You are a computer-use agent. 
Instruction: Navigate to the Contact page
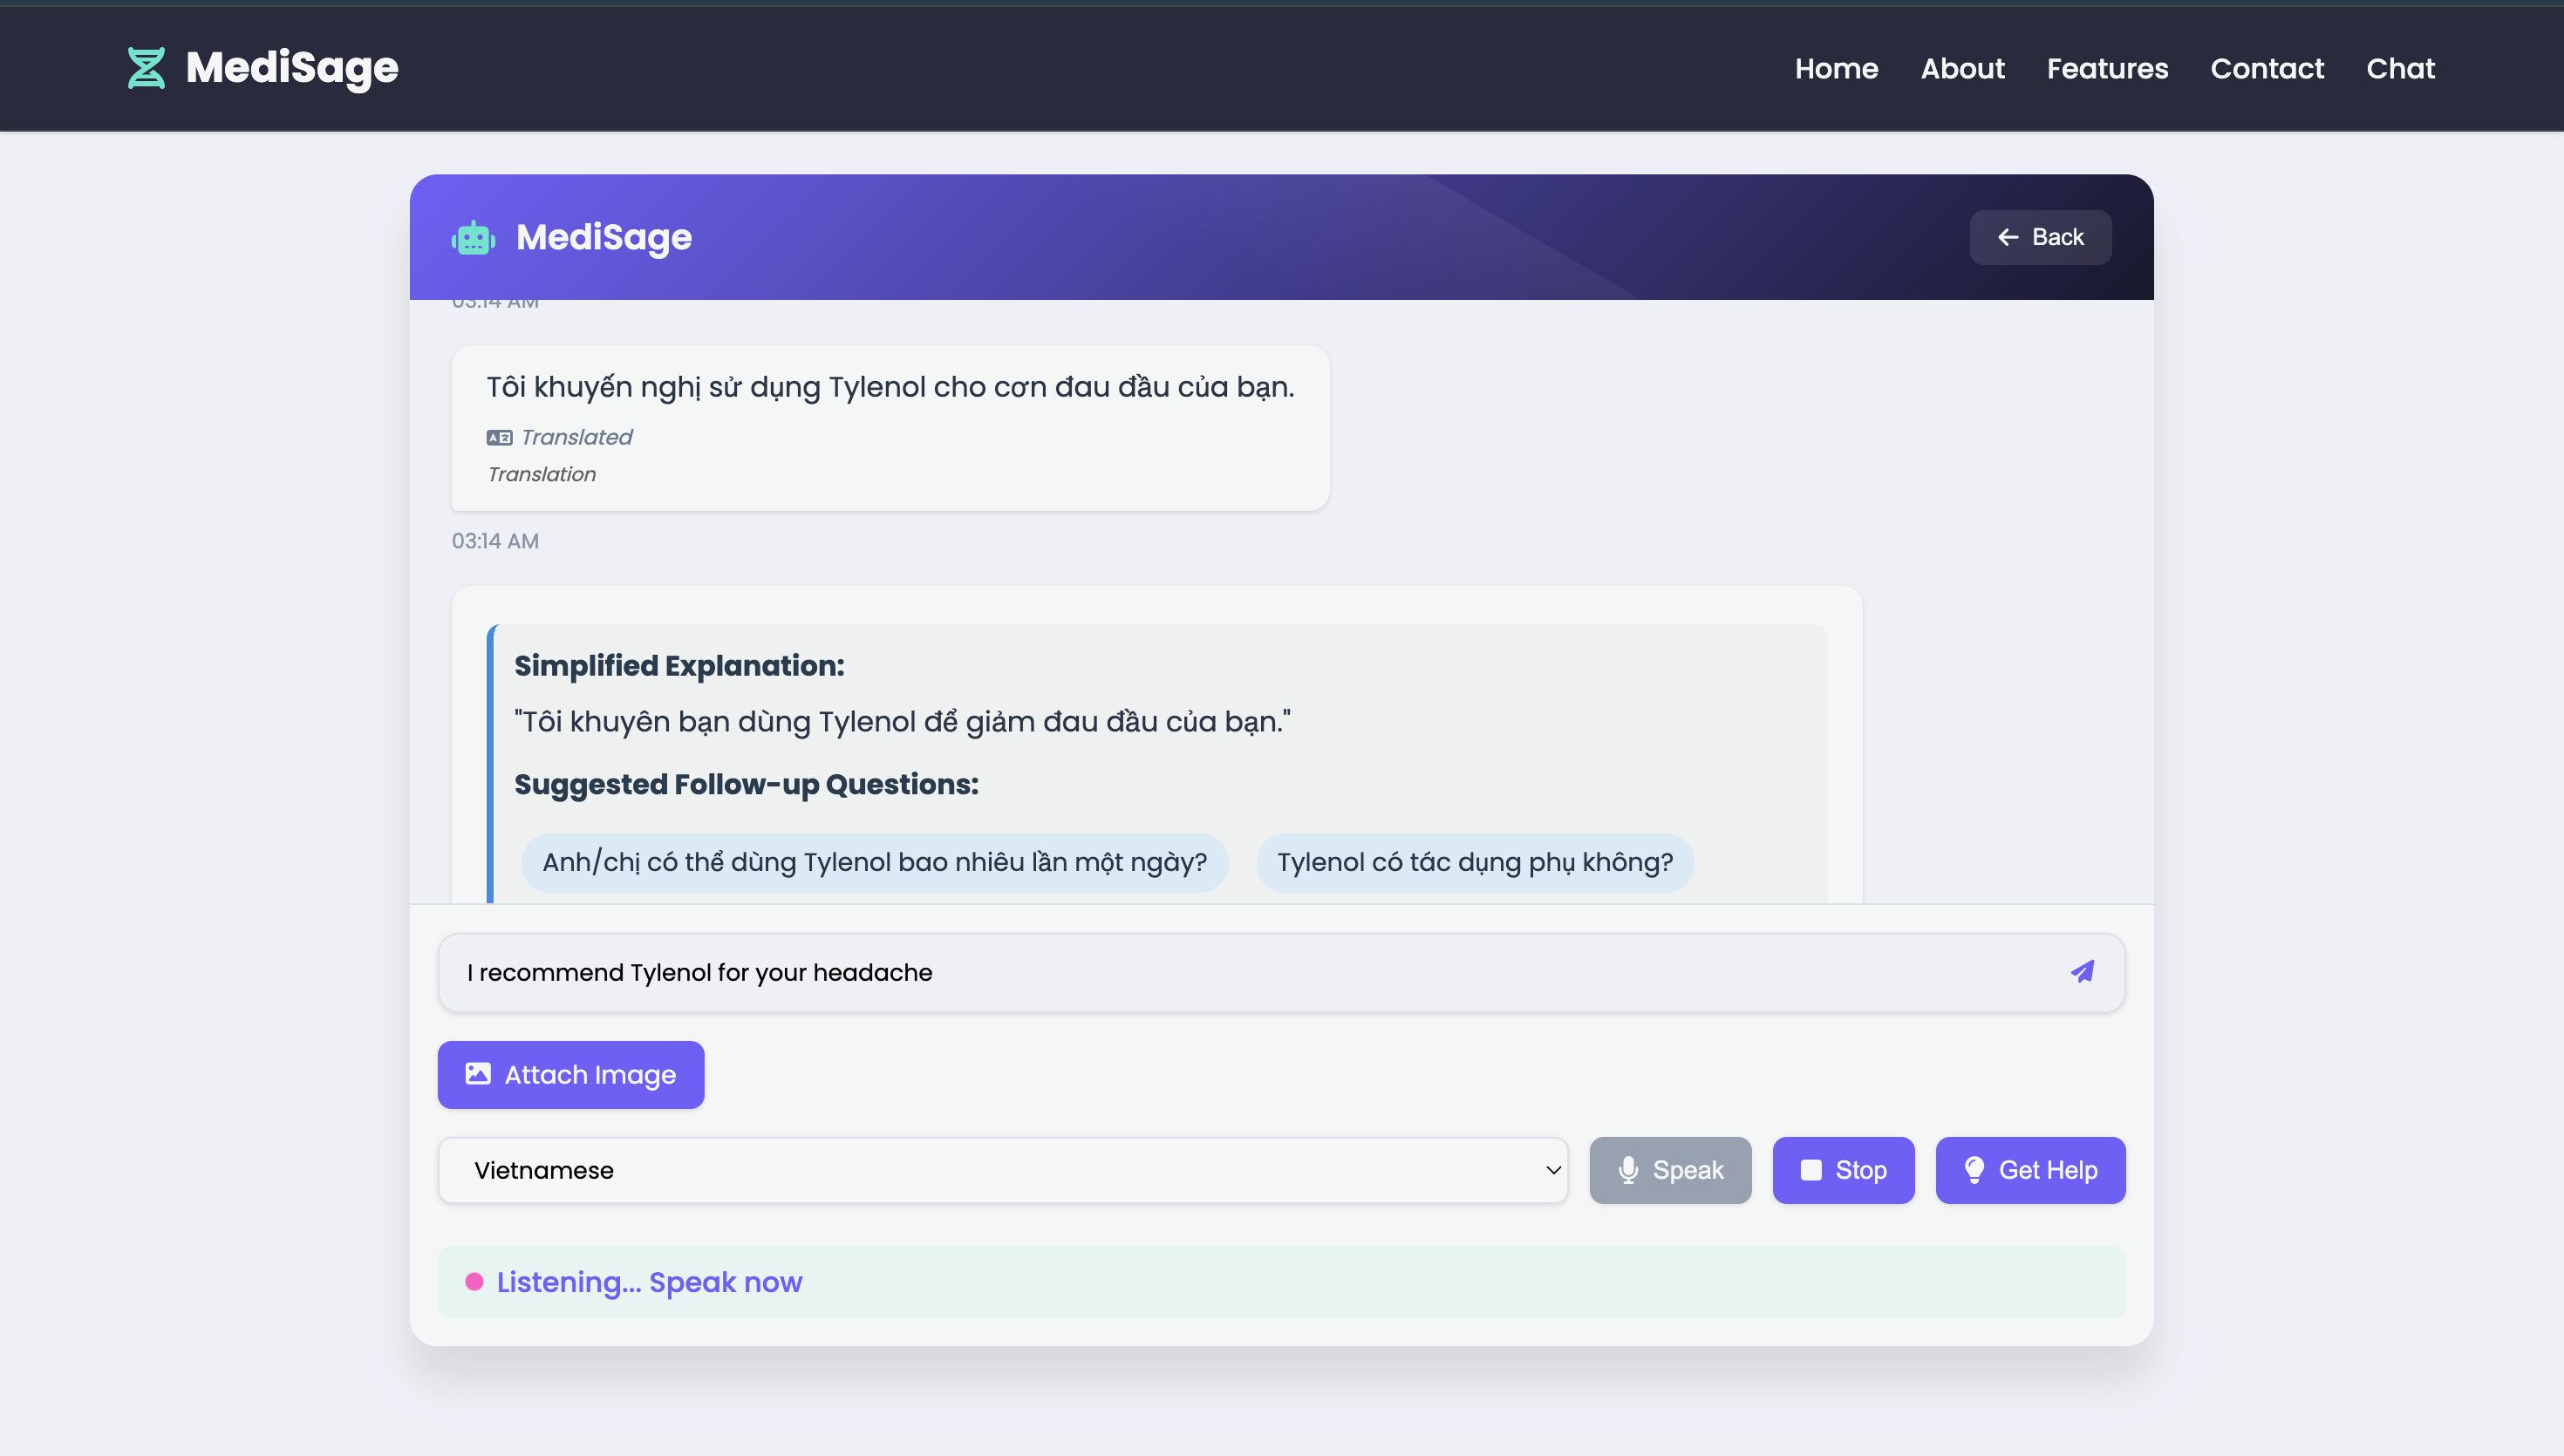click(2266, 68)
